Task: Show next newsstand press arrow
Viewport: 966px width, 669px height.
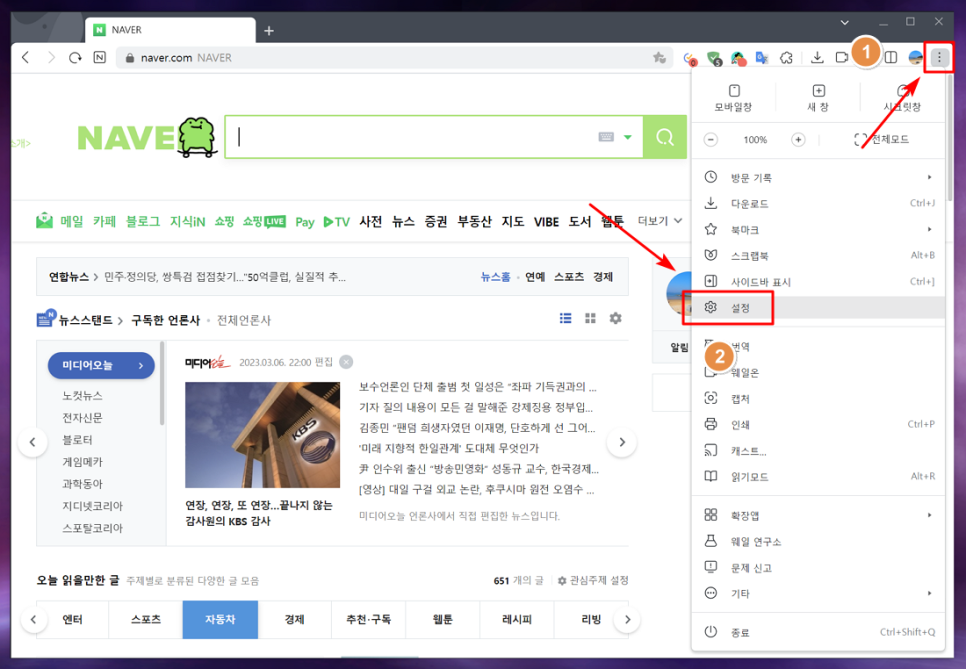Action: tap(622, 442)
